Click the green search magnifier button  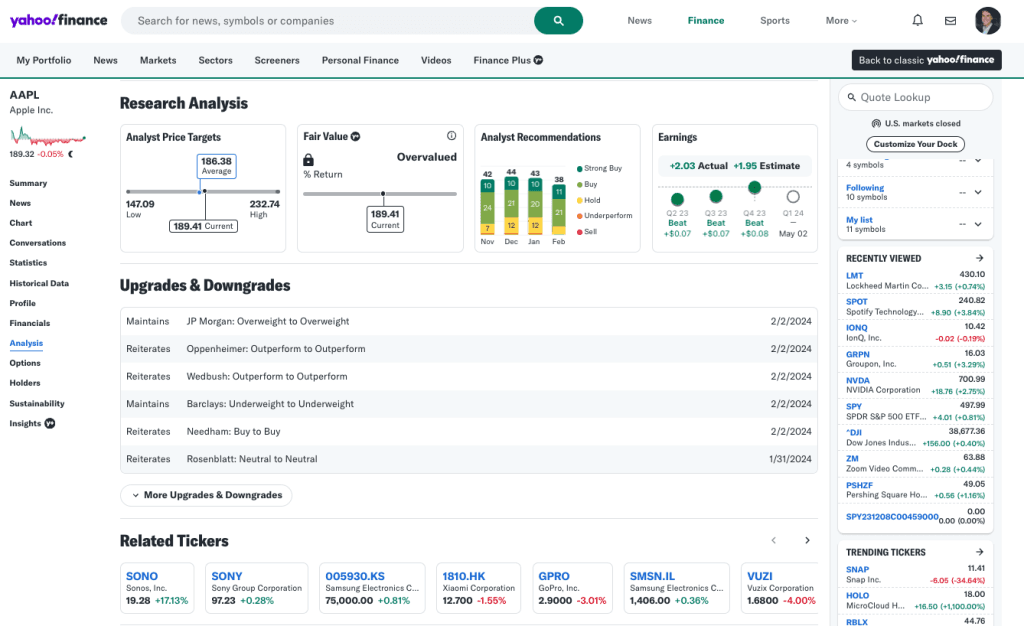tap(558, 21)
